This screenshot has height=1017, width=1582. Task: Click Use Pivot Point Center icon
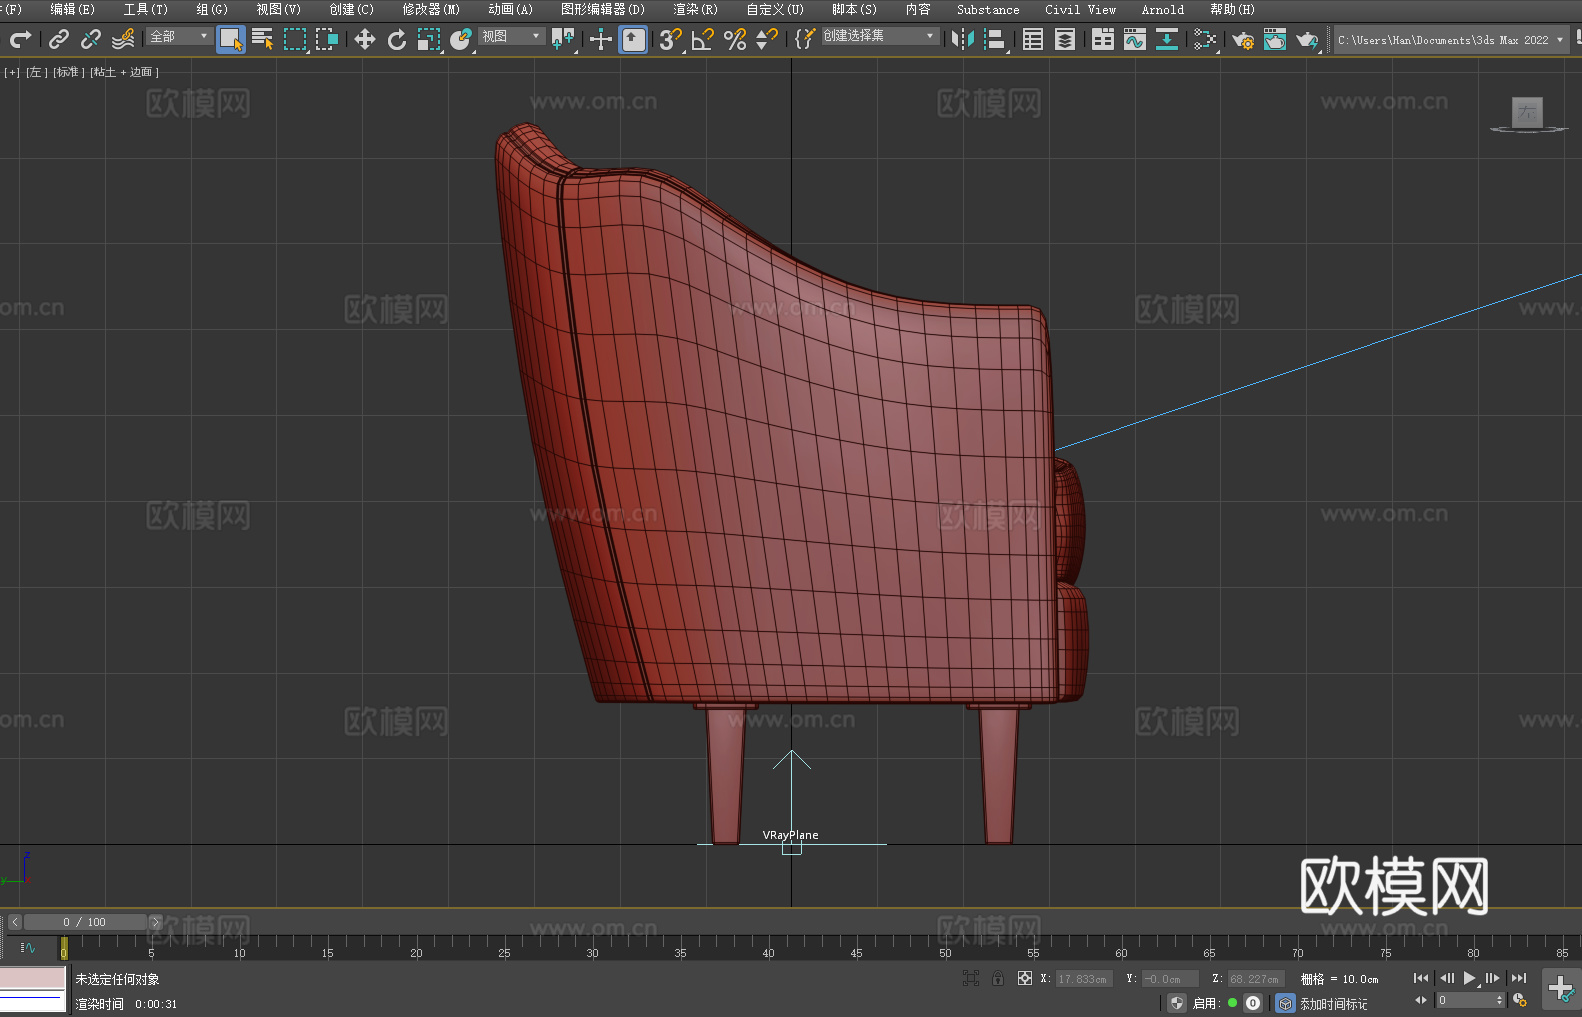(x=563, y=39)
